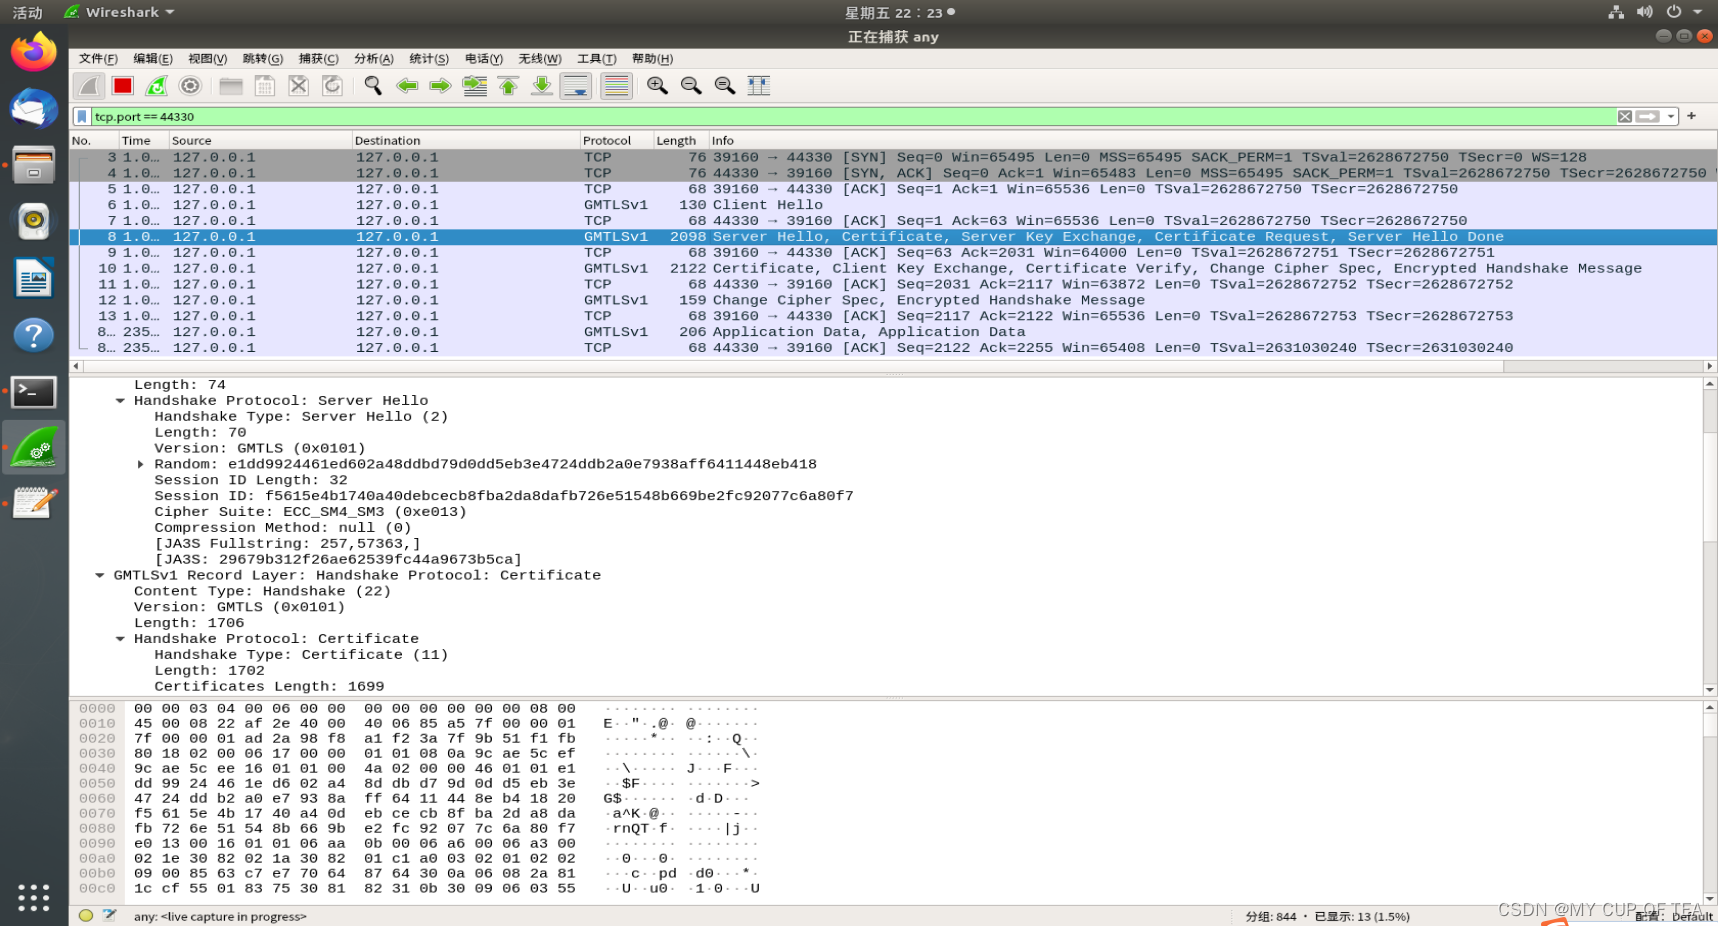Reload the capture file
The height and width of the screenshot is (926, 1718).
pyautogui.click(x=332, y=86)
